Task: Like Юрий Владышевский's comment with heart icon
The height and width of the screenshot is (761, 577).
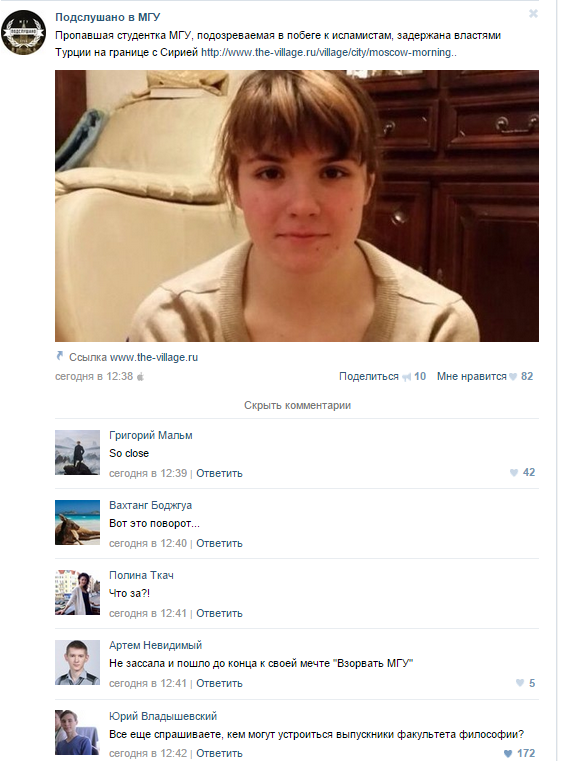Action: coord(508,753)
